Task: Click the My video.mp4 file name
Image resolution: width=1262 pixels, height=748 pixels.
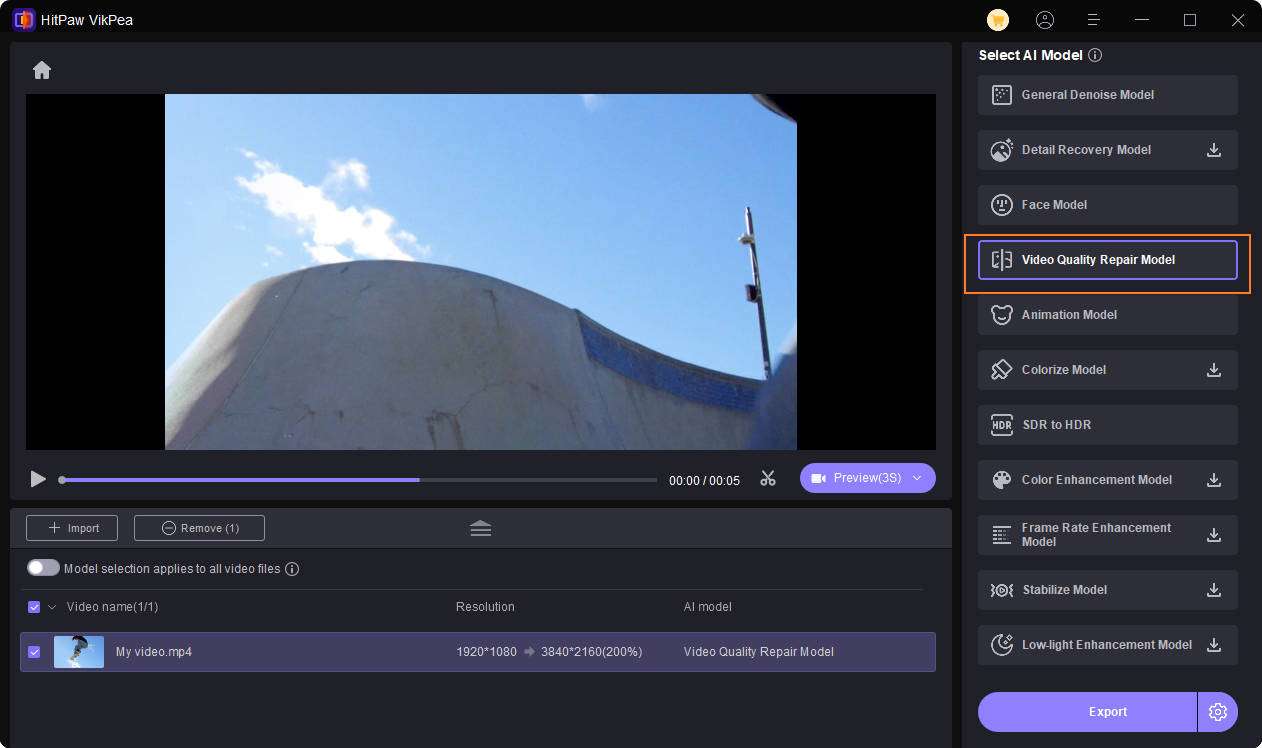Action: click(154, 652)
